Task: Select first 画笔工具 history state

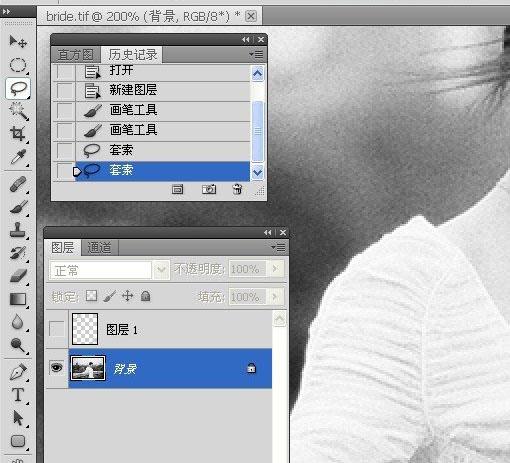Action: (x=163, y=110)
